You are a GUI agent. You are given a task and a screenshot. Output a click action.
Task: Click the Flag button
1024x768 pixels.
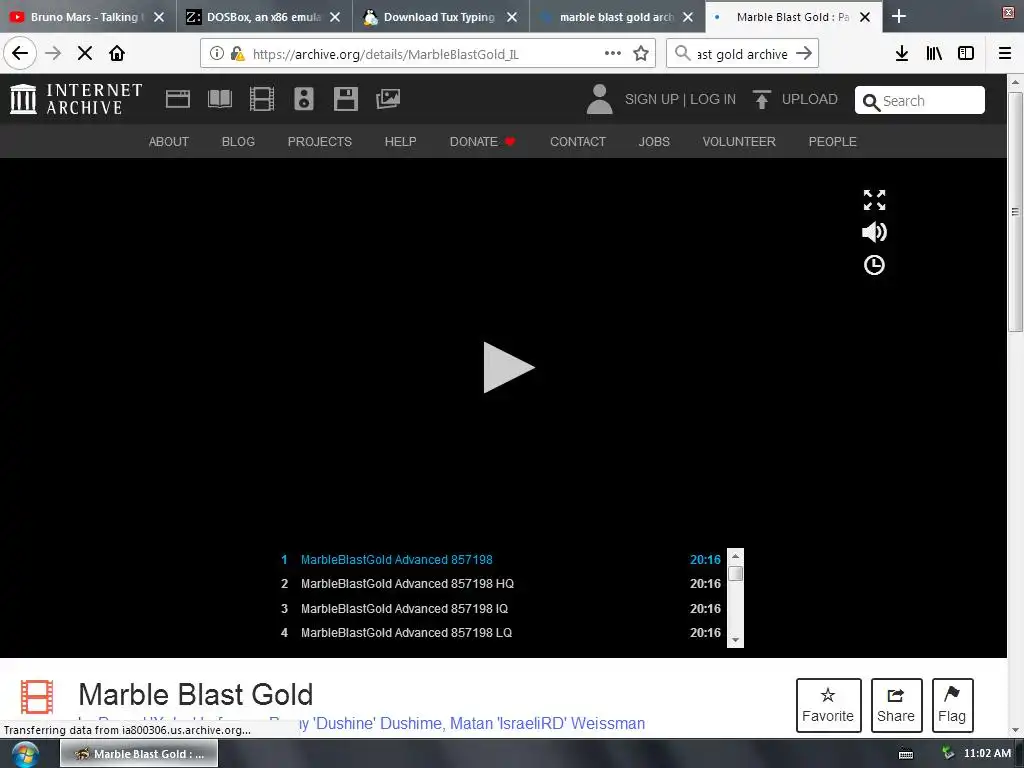click(952, 705)
